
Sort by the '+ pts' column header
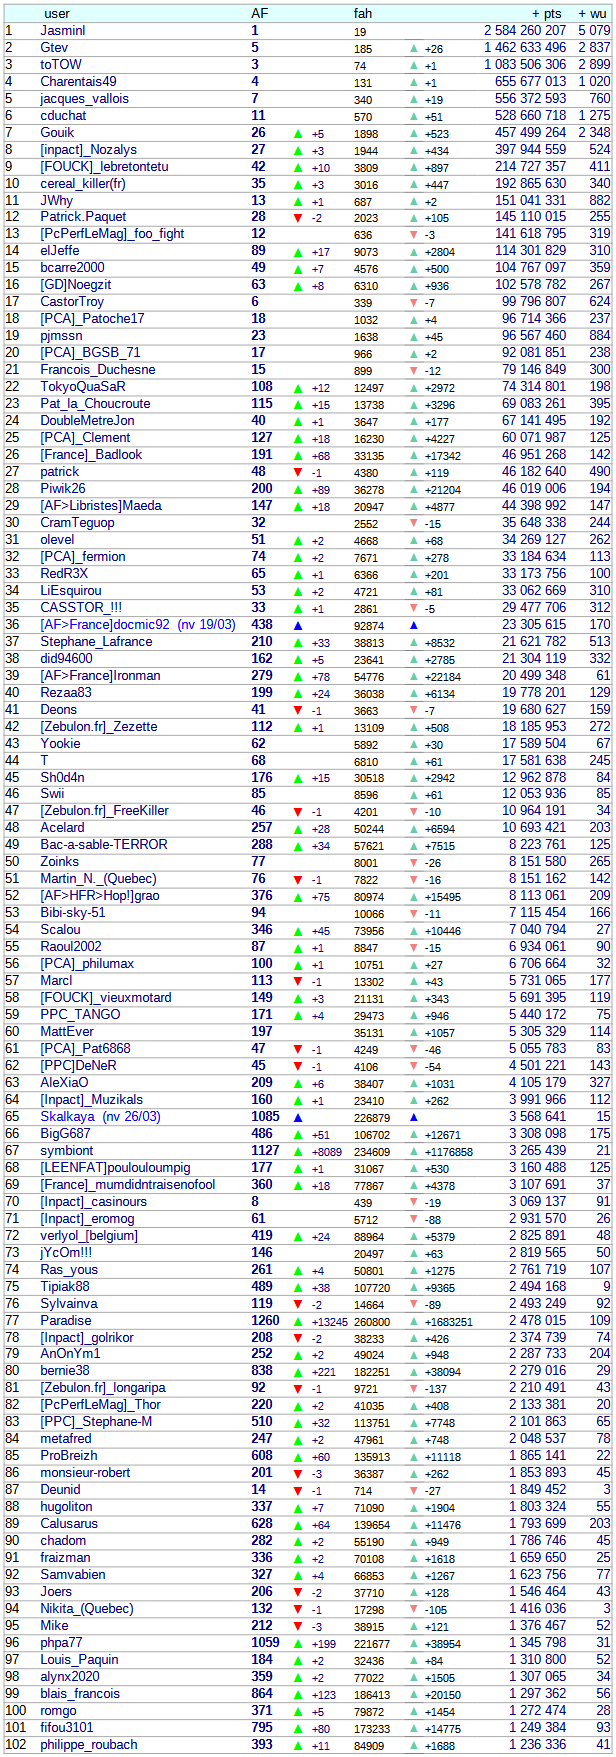tap(547, 14)
